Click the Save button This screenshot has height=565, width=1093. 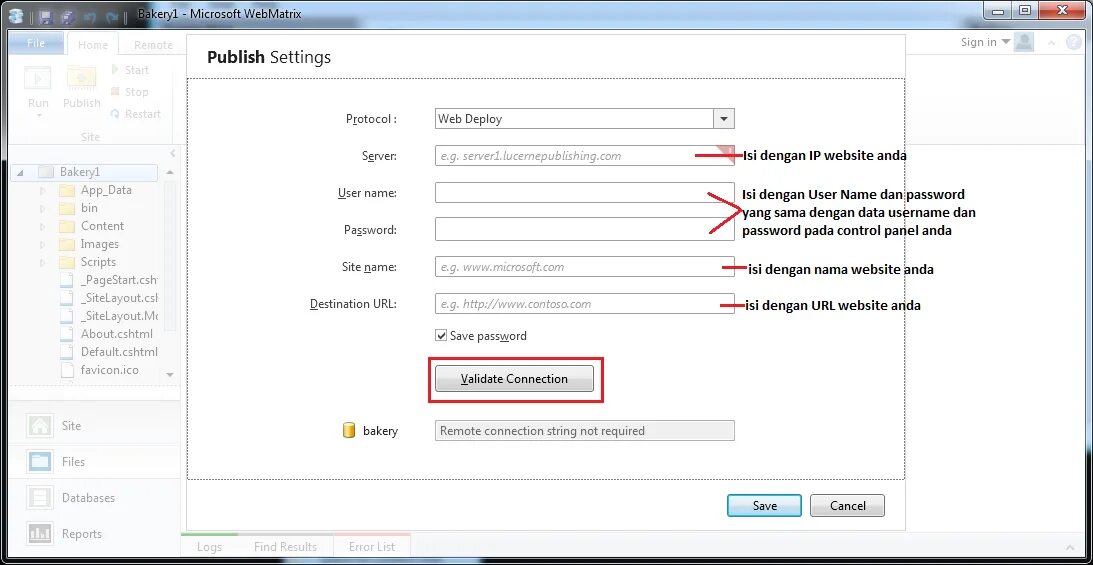pos(764,506)
